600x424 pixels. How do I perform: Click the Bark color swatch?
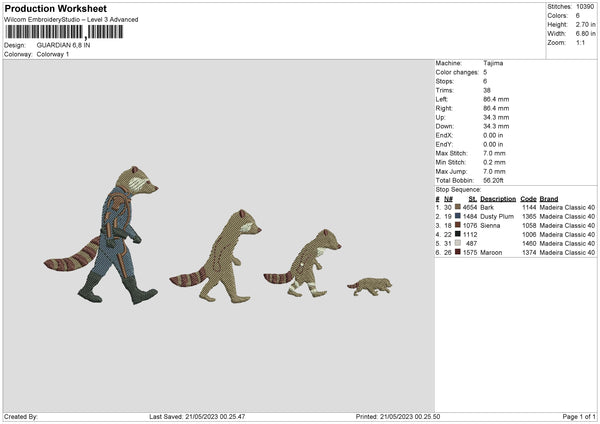pyautogui.click(x=458, y=207)
